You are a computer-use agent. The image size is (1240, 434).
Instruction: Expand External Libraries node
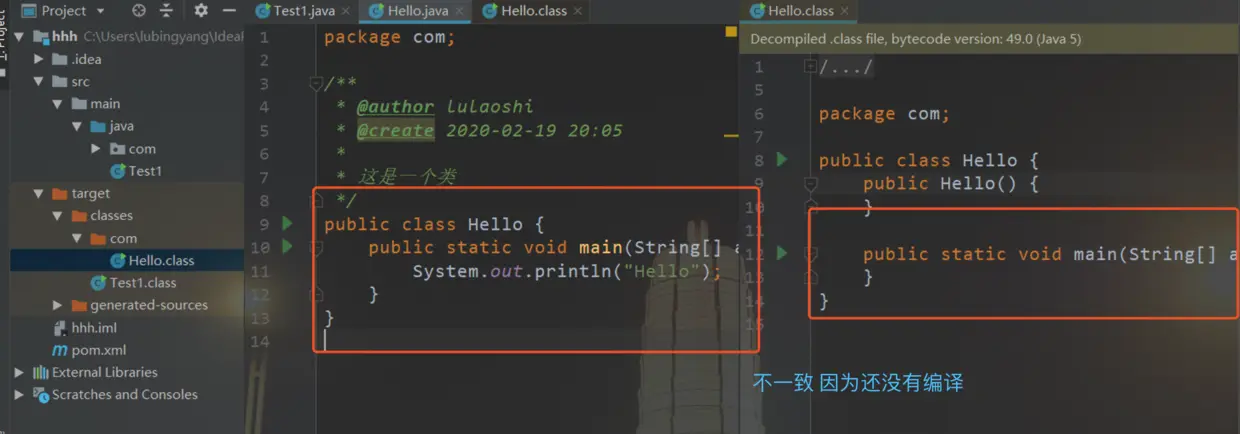point(19,372)
